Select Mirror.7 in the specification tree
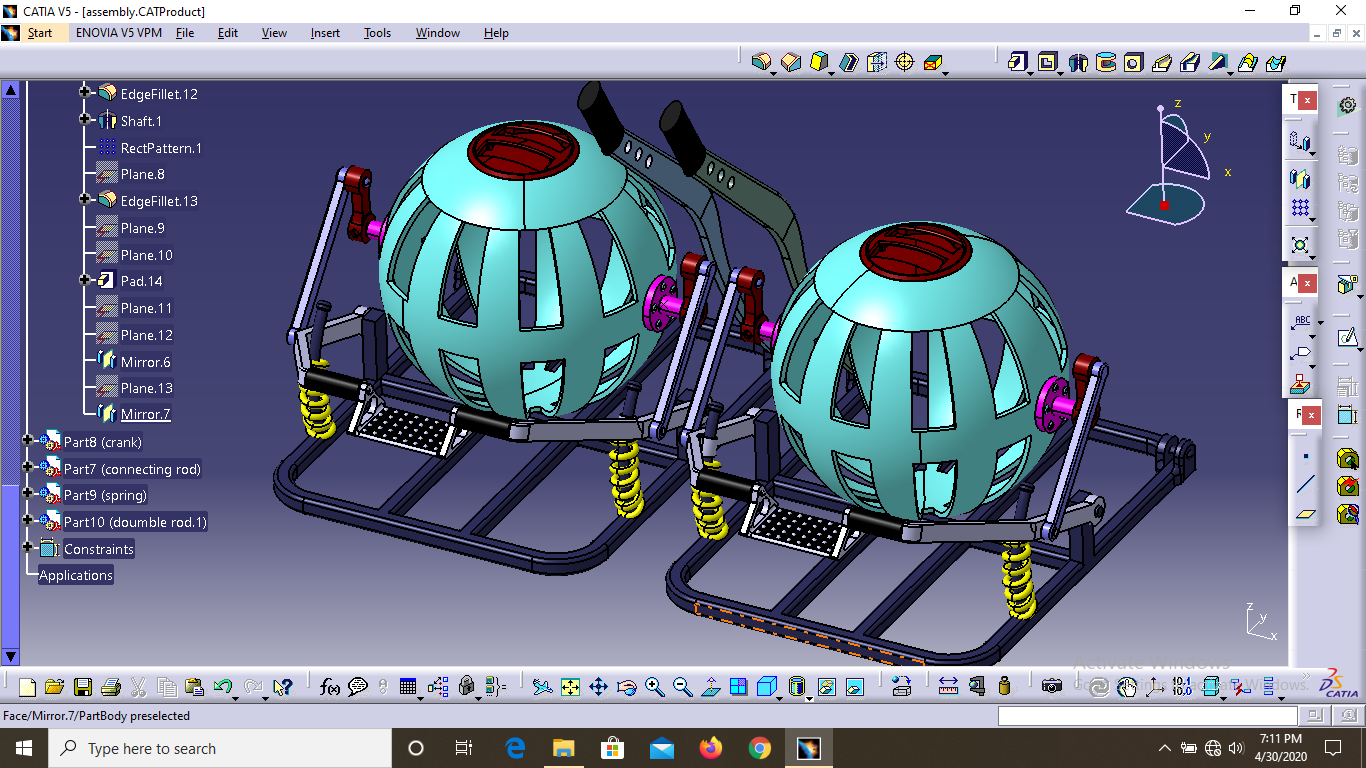The width and height of the screenshot is (1366, 768). [146, 414]
